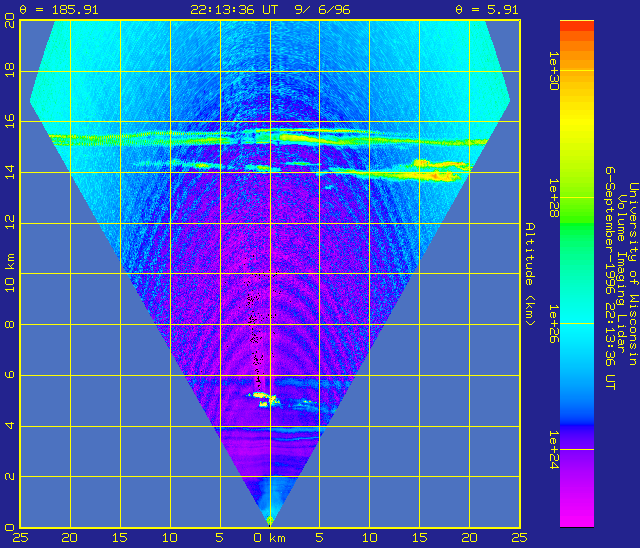
Task: Click the 10 km altitude axis label
Action: pos(10,273)
